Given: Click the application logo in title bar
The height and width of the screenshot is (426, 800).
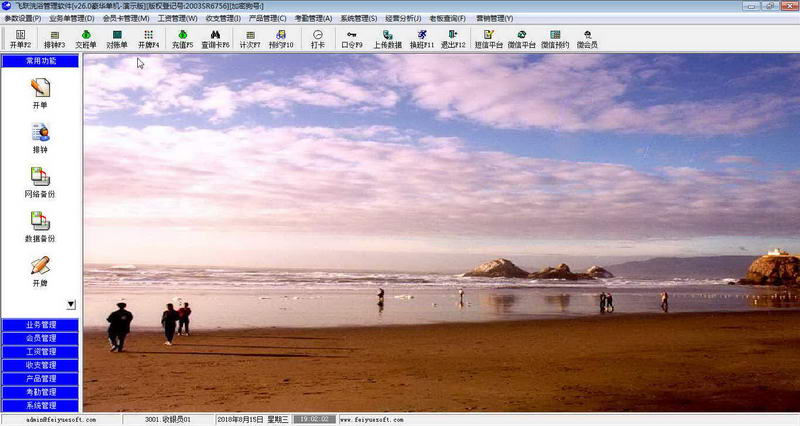Looking at the screenshot, I should point(7,6).
